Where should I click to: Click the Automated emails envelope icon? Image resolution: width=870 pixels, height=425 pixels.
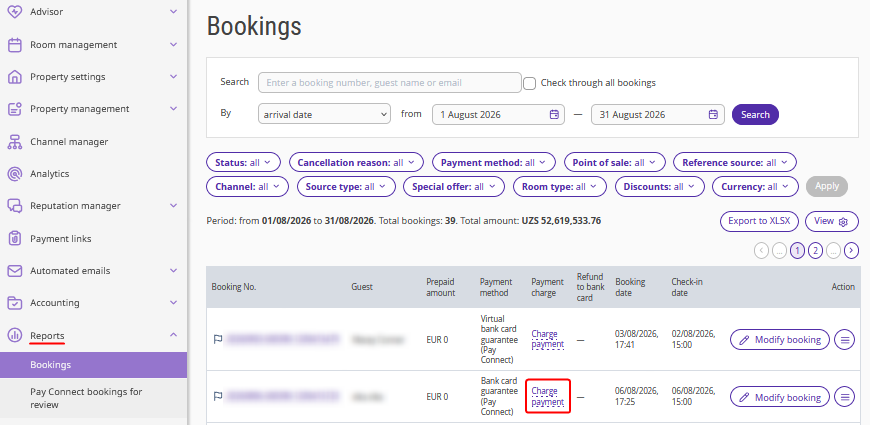click(15, 271)
